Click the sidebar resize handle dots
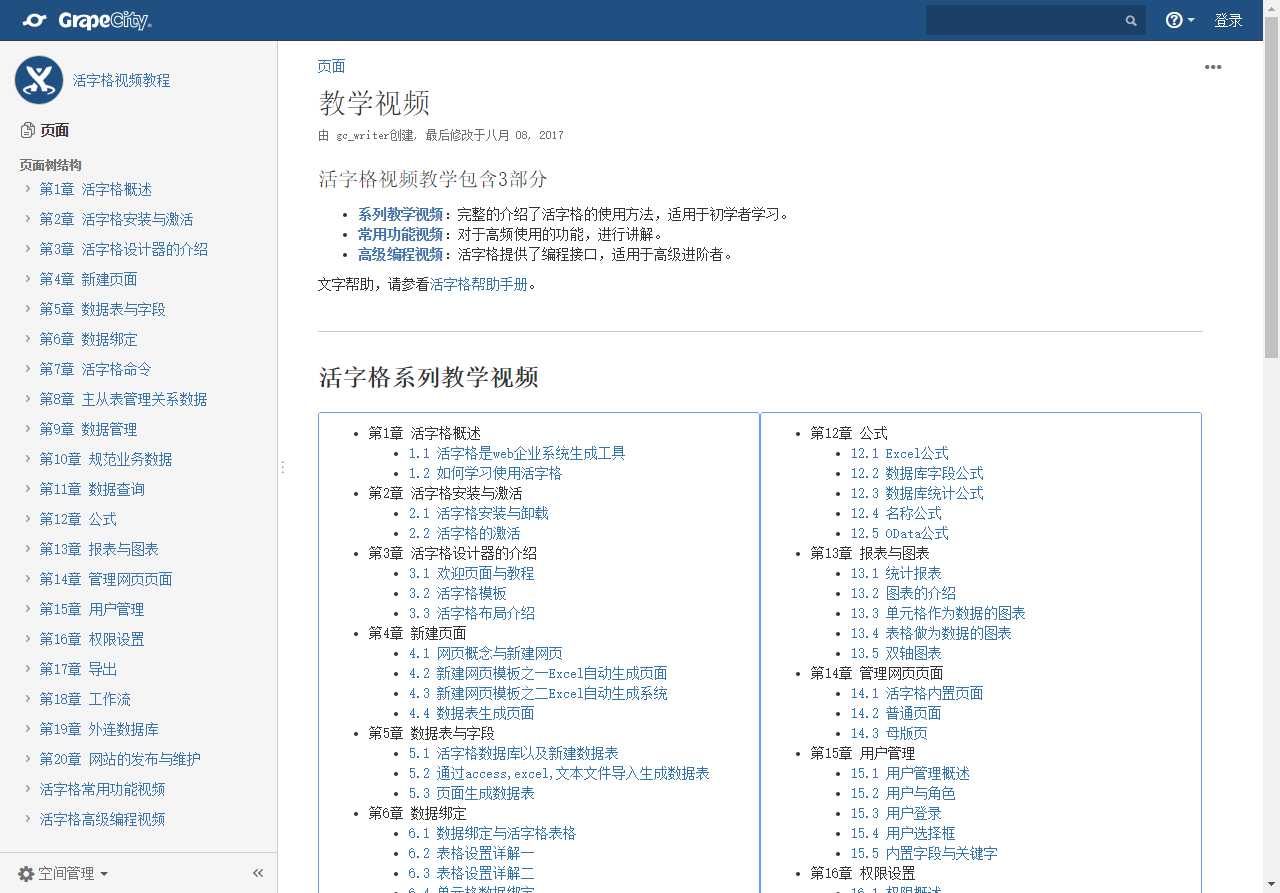 click(282, 467)
